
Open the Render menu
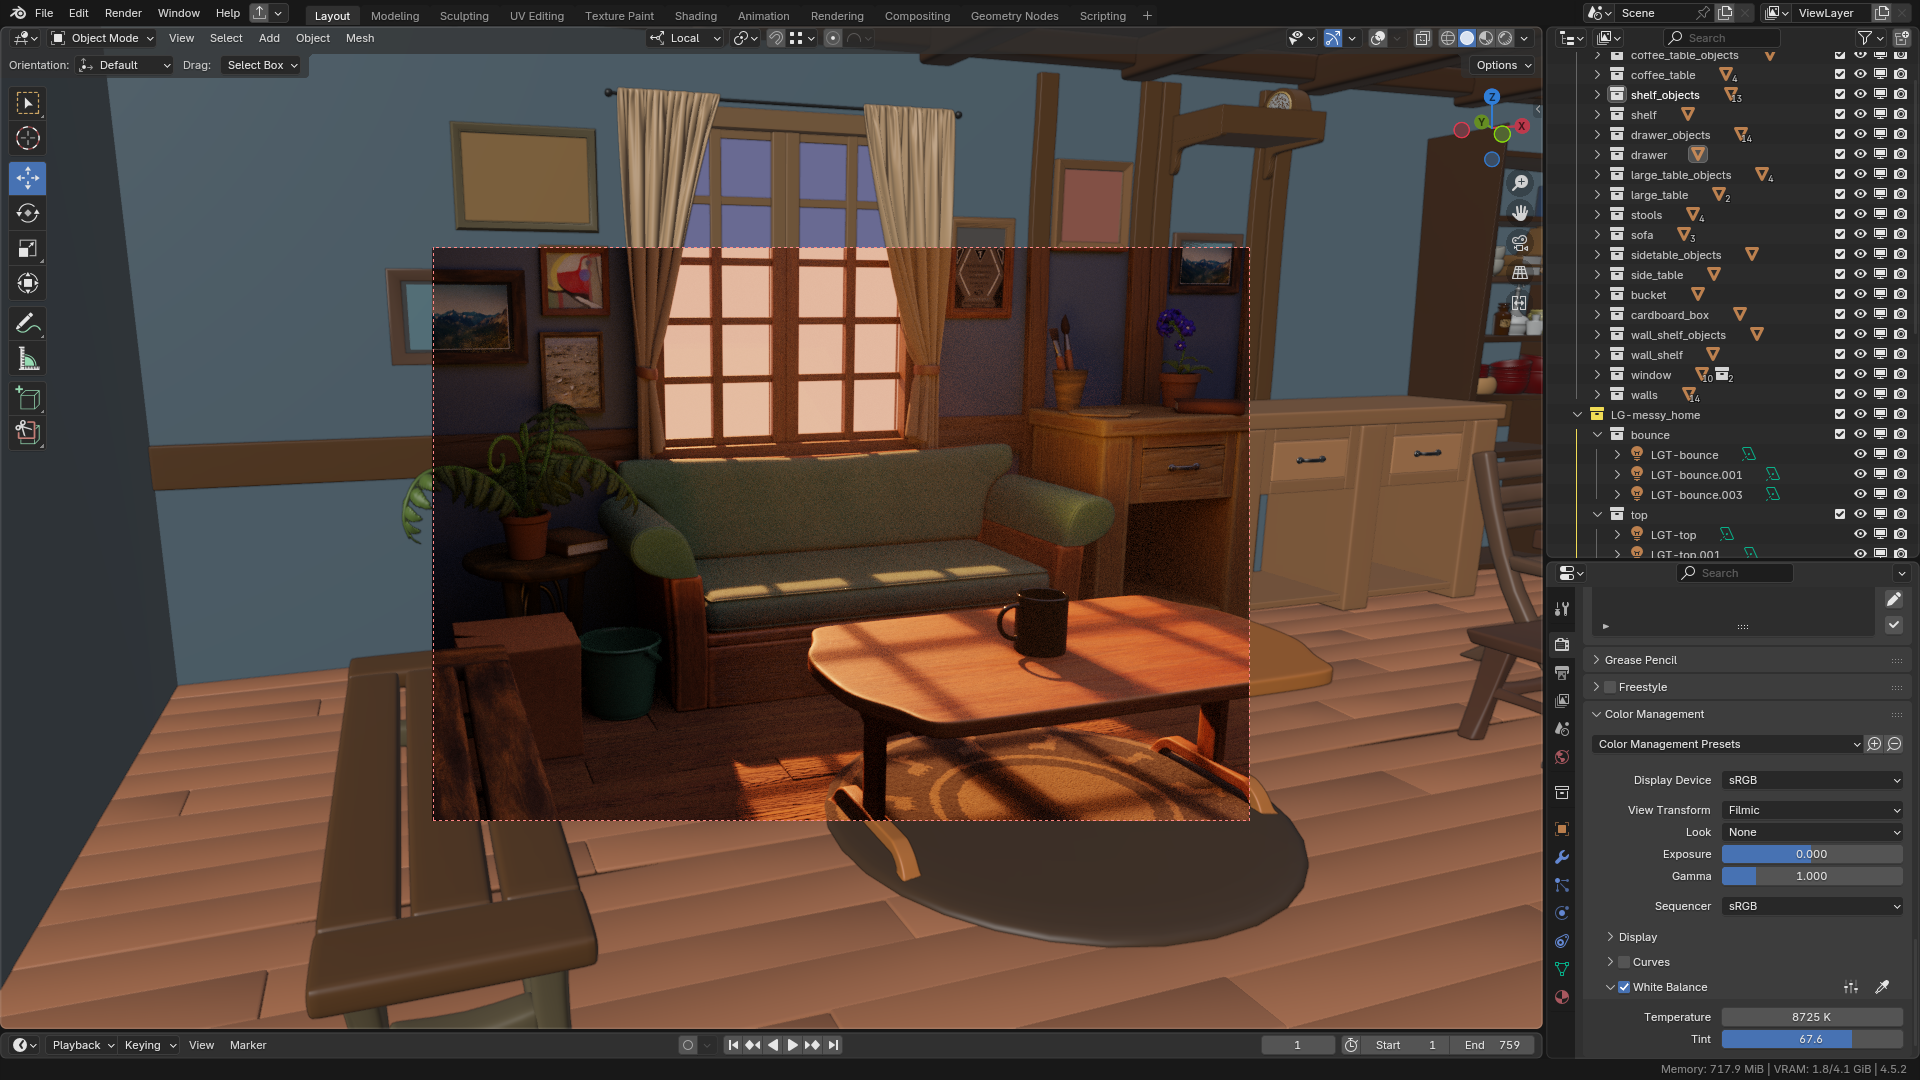pyautogui.click(x=123, y=13)
